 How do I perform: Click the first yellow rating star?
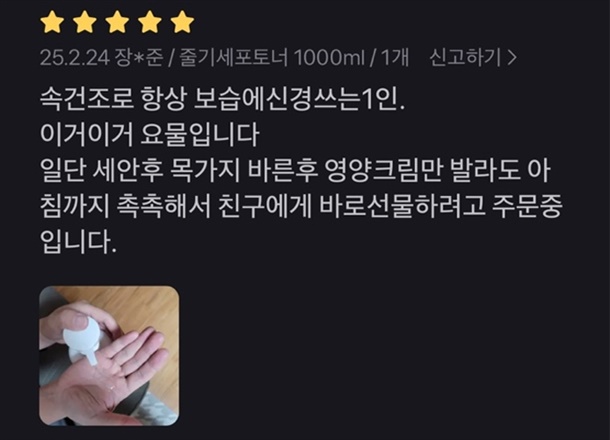pyautogui.click(x=52, y=23)
